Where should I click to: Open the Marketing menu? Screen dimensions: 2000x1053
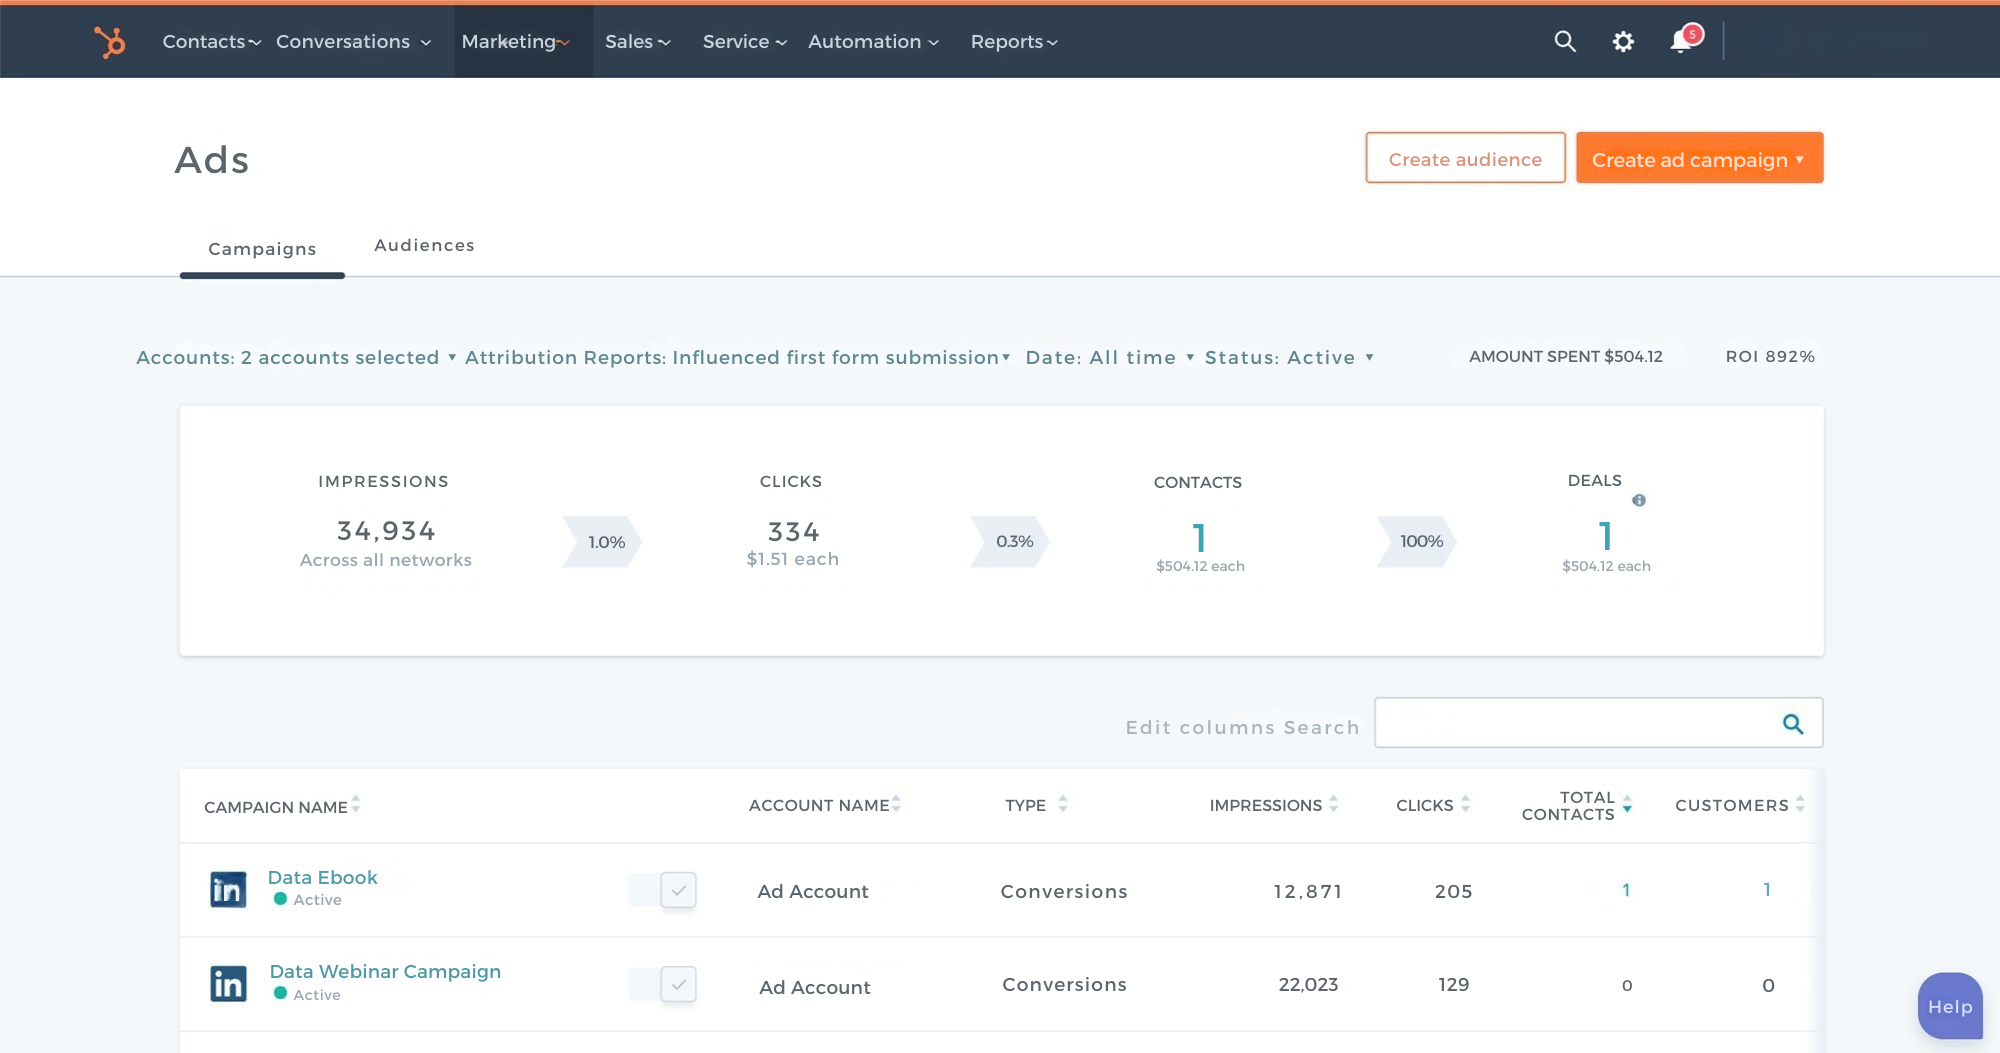[x=516, y=42]
